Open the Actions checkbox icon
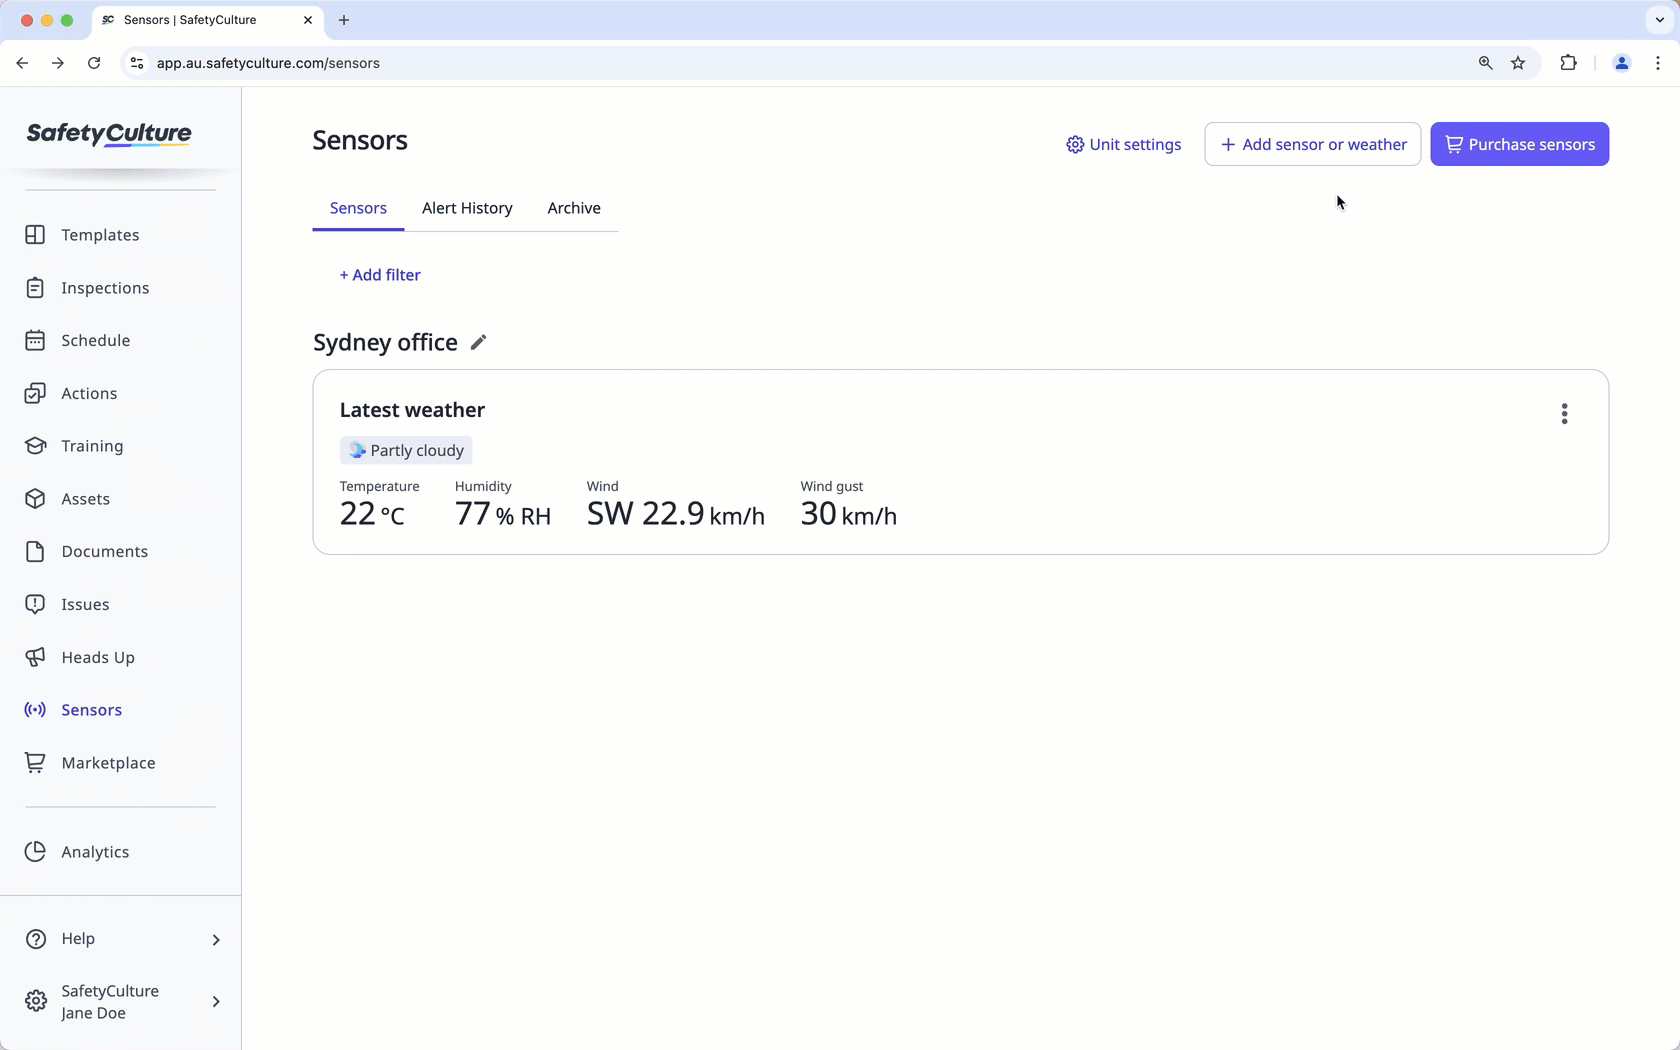The width and height of the screenshot is (1680, 1050). pos(35,394)
